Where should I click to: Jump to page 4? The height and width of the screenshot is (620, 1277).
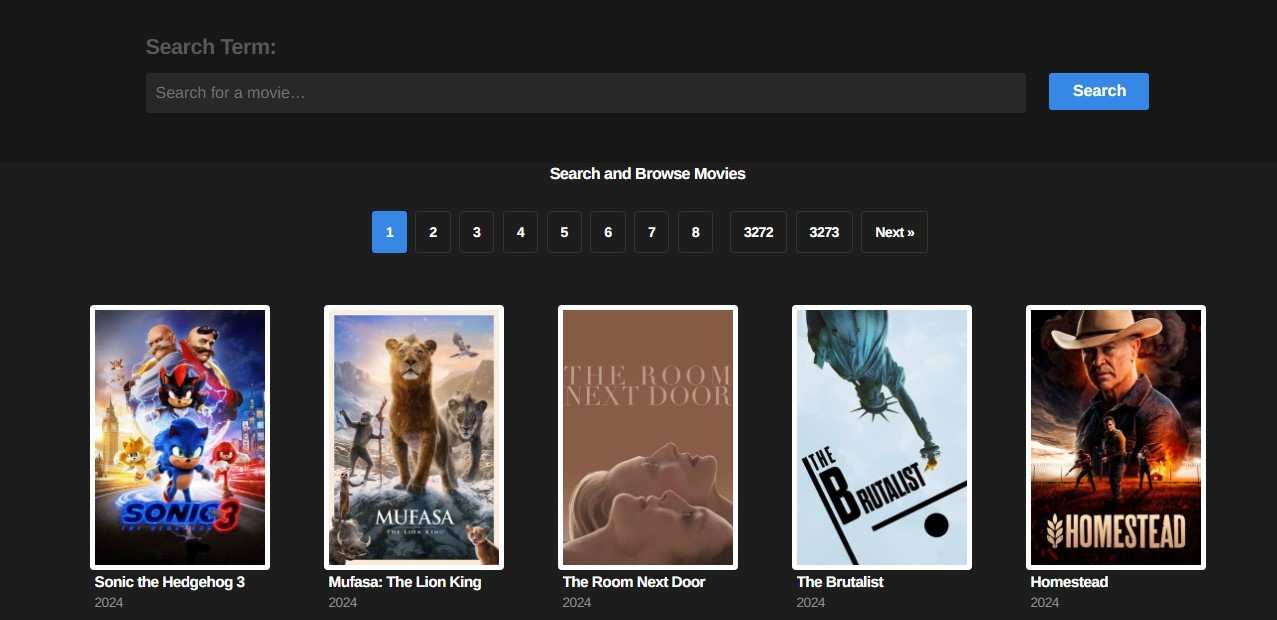point(520,232)
